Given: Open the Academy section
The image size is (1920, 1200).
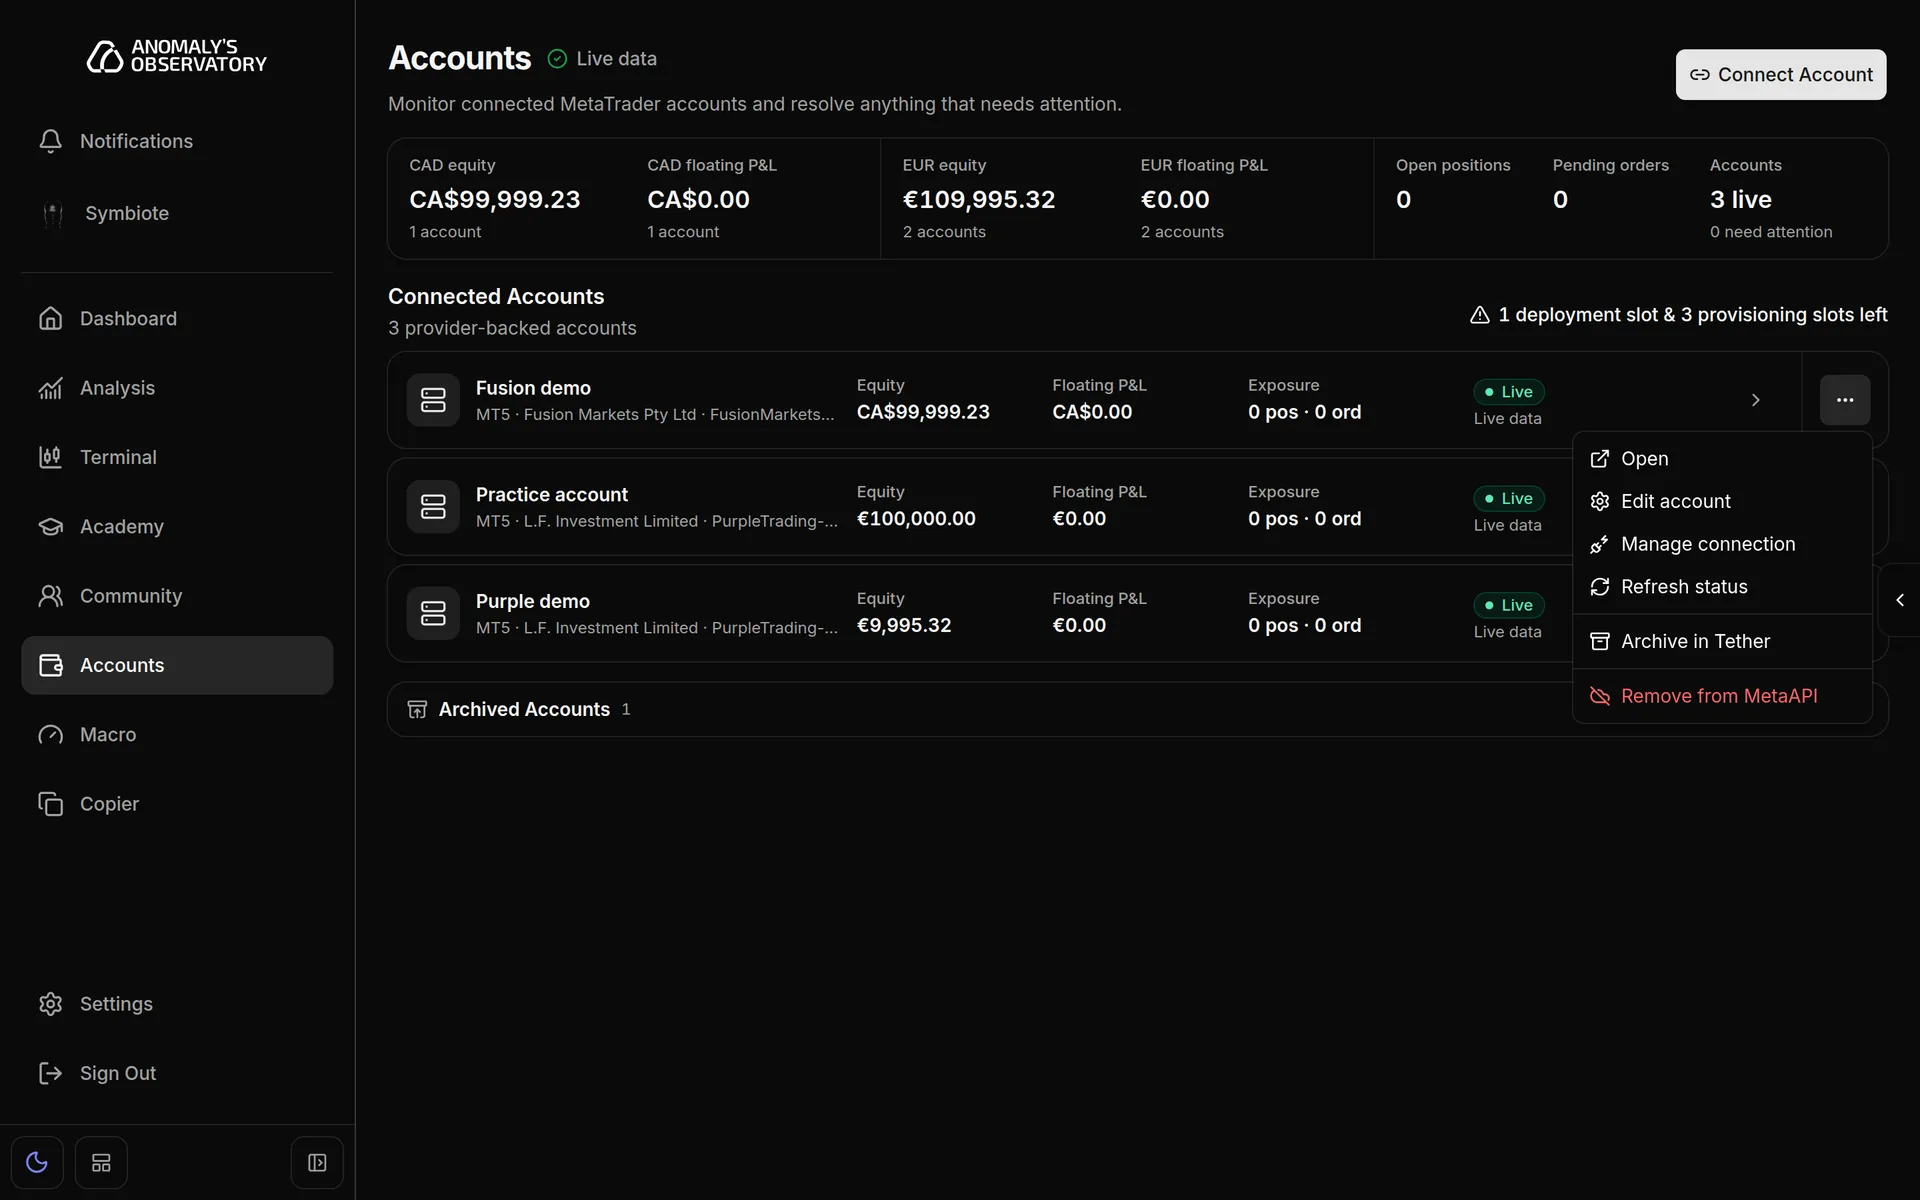Looking at the screenshot, I should coord(177,526).
